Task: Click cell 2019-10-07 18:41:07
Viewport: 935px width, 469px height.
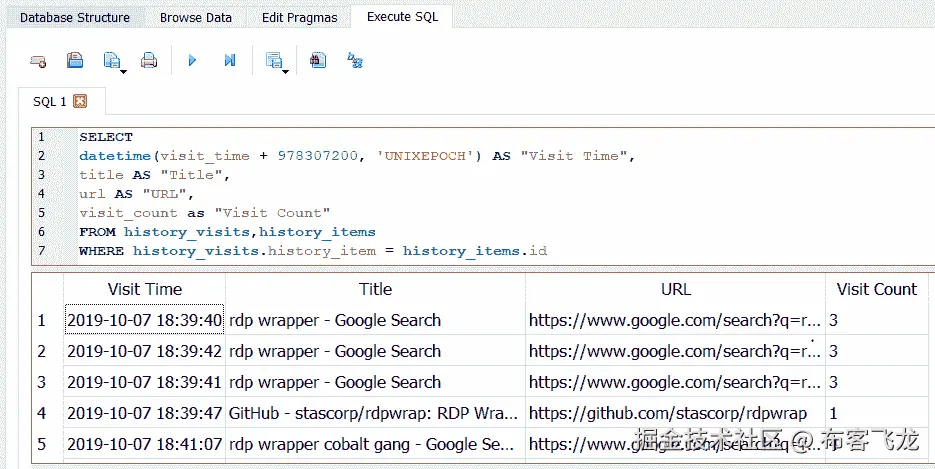Action: [x=145, y=444]
